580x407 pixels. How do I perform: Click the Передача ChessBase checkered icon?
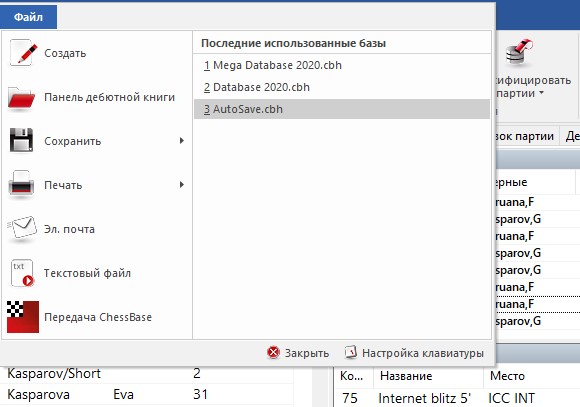[23, 317]
